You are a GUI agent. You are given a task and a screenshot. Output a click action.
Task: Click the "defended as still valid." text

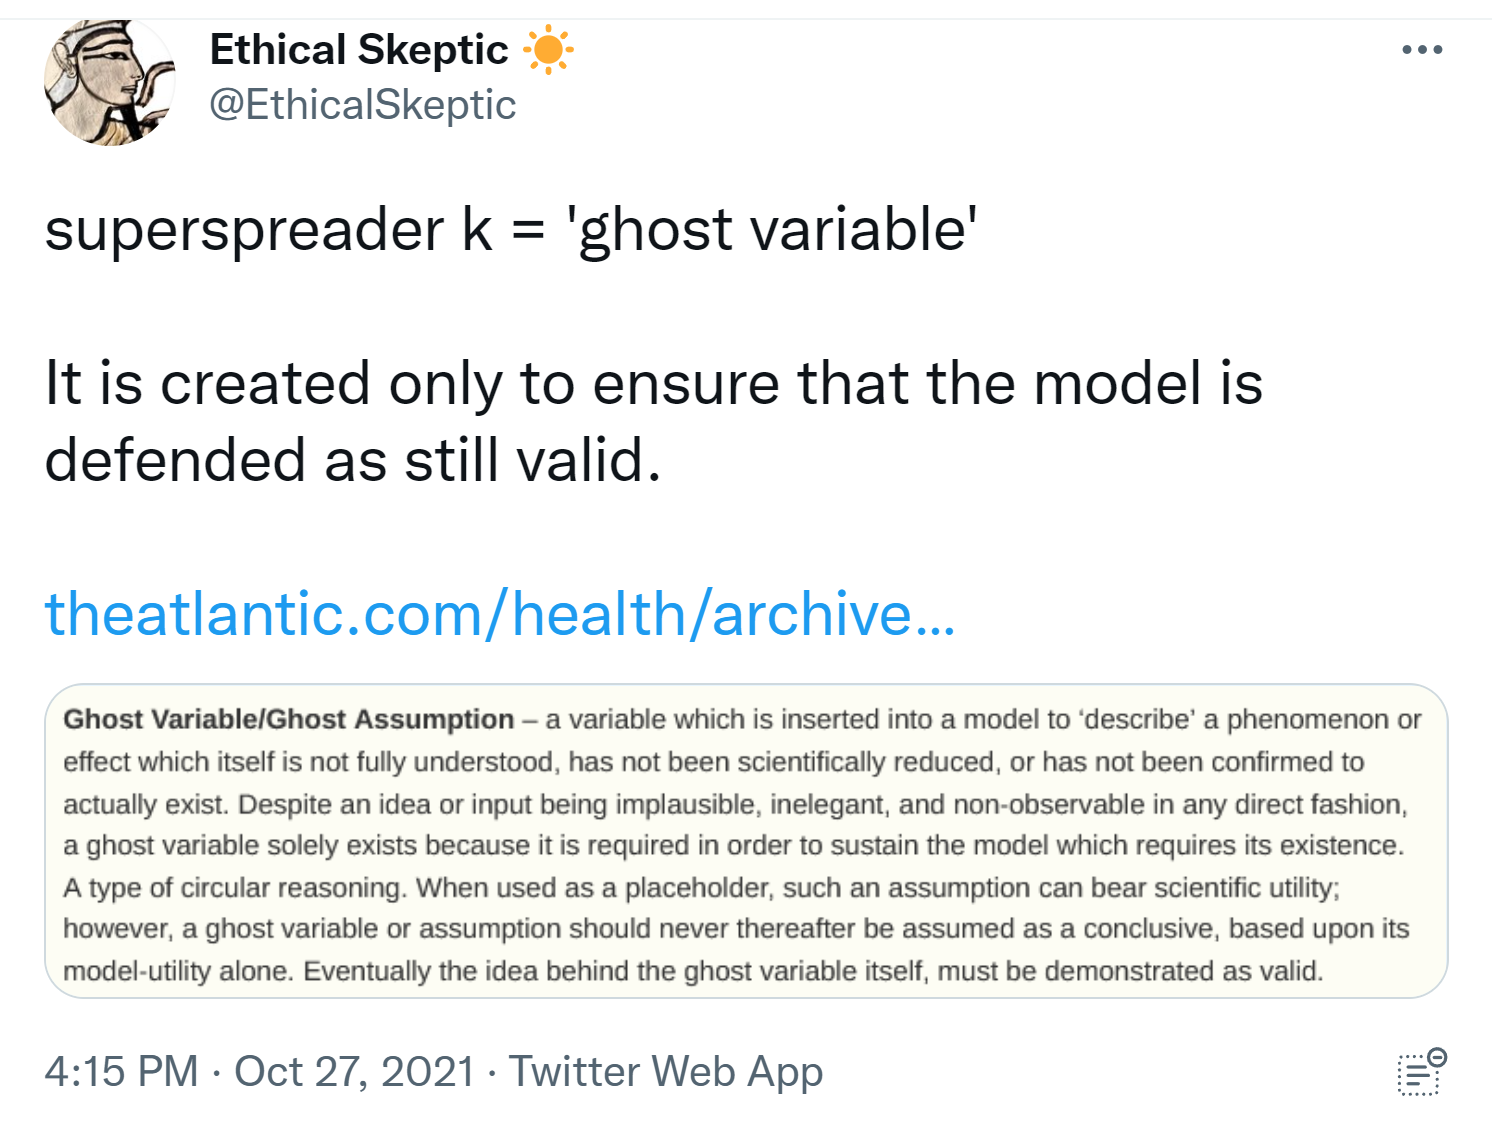coord(352,460)
